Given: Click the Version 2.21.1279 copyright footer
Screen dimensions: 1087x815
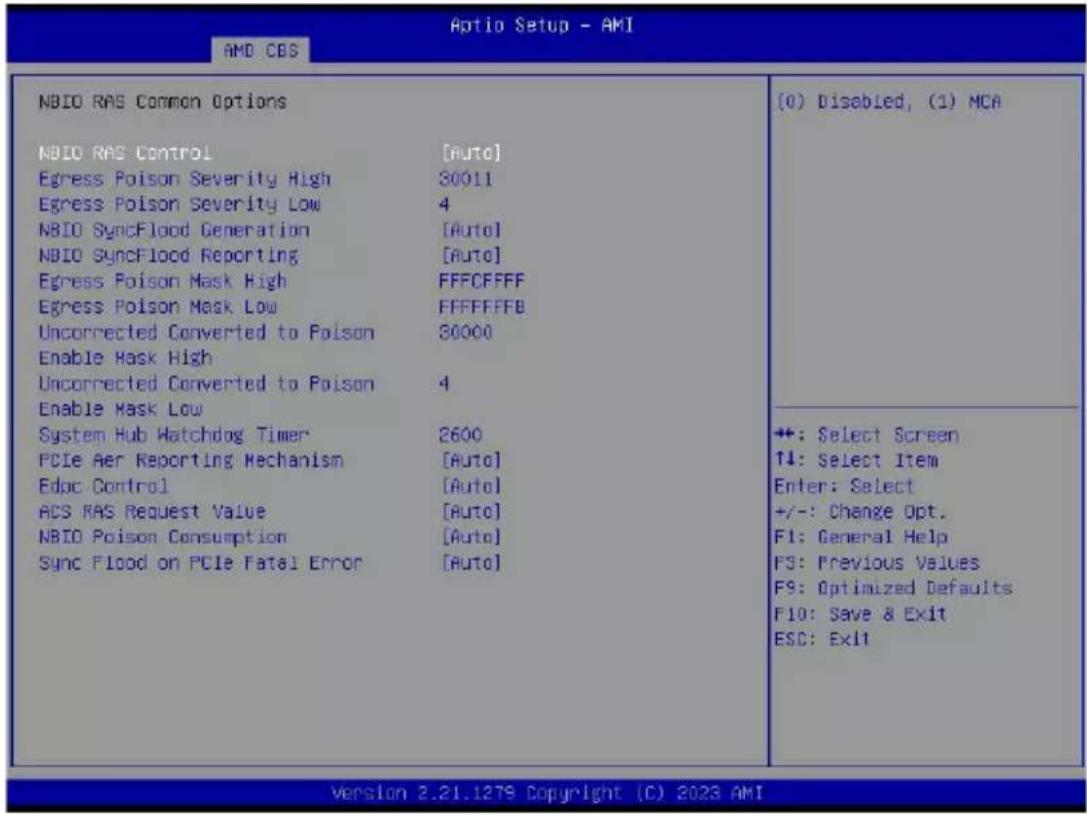Looking at the screenshot, I should [x=547, y=792].
